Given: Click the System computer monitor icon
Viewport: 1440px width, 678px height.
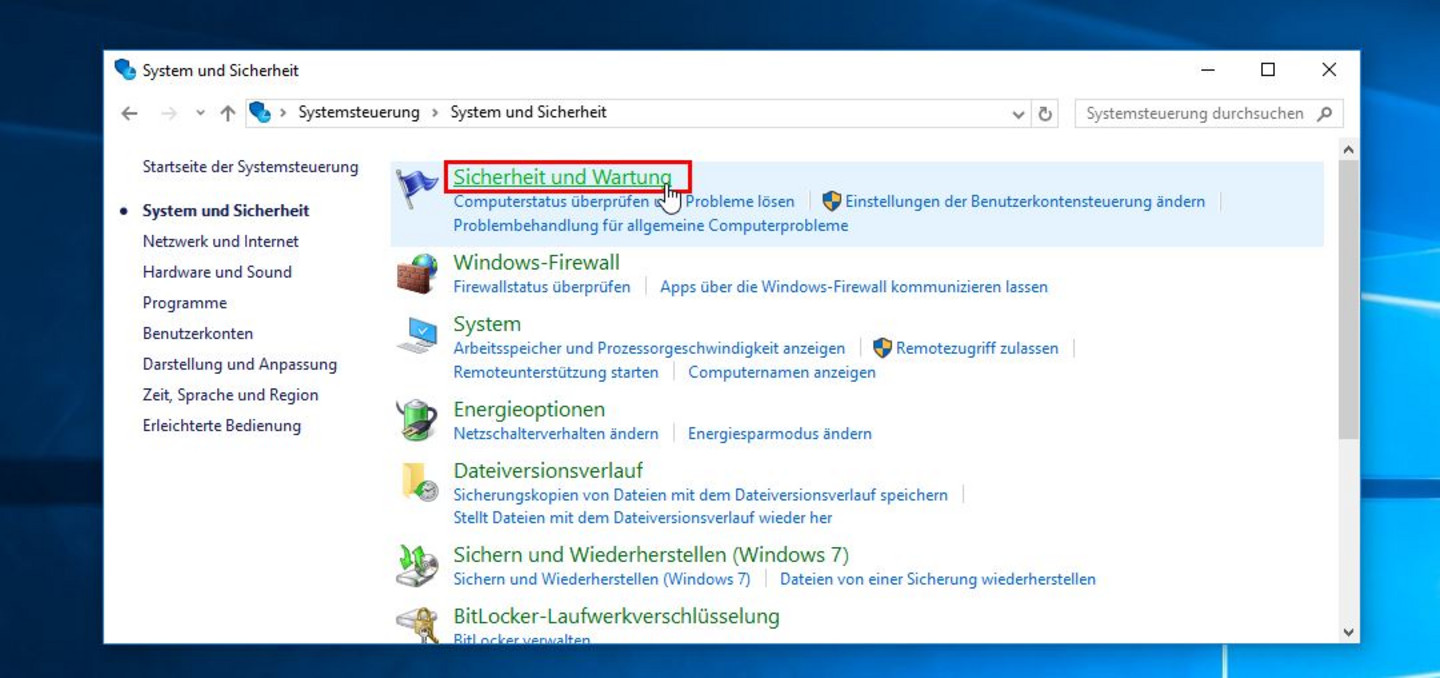Looking at the screenshot, I should tap(417, 335).
